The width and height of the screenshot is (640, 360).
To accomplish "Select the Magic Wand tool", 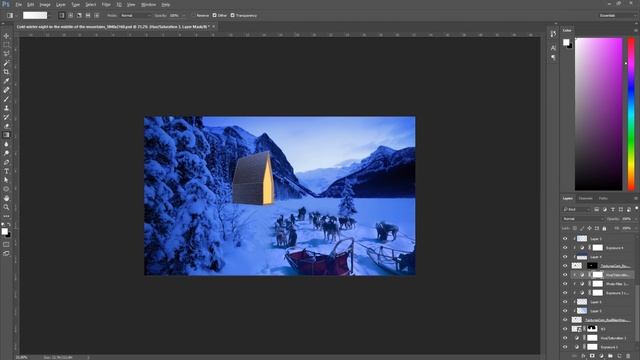I will click(x=6, y=63).
